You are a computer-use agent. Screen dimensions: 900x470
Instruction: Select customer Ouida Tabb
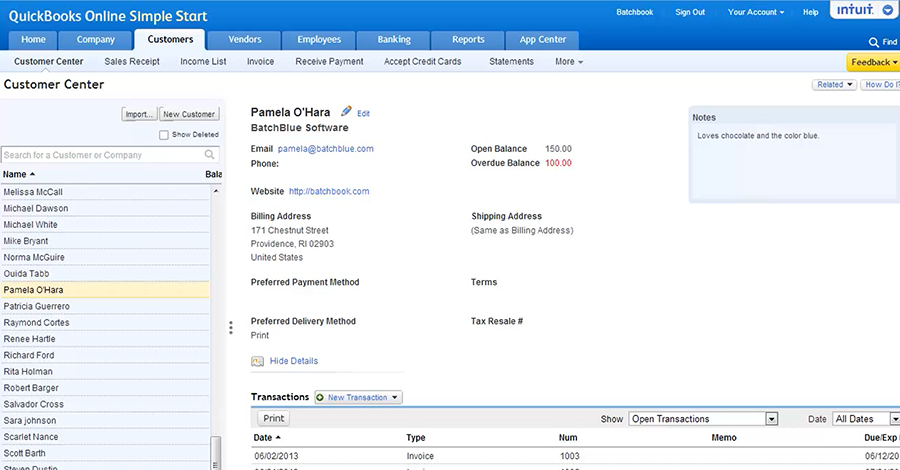pyautogui.click(x=106, y=274)
